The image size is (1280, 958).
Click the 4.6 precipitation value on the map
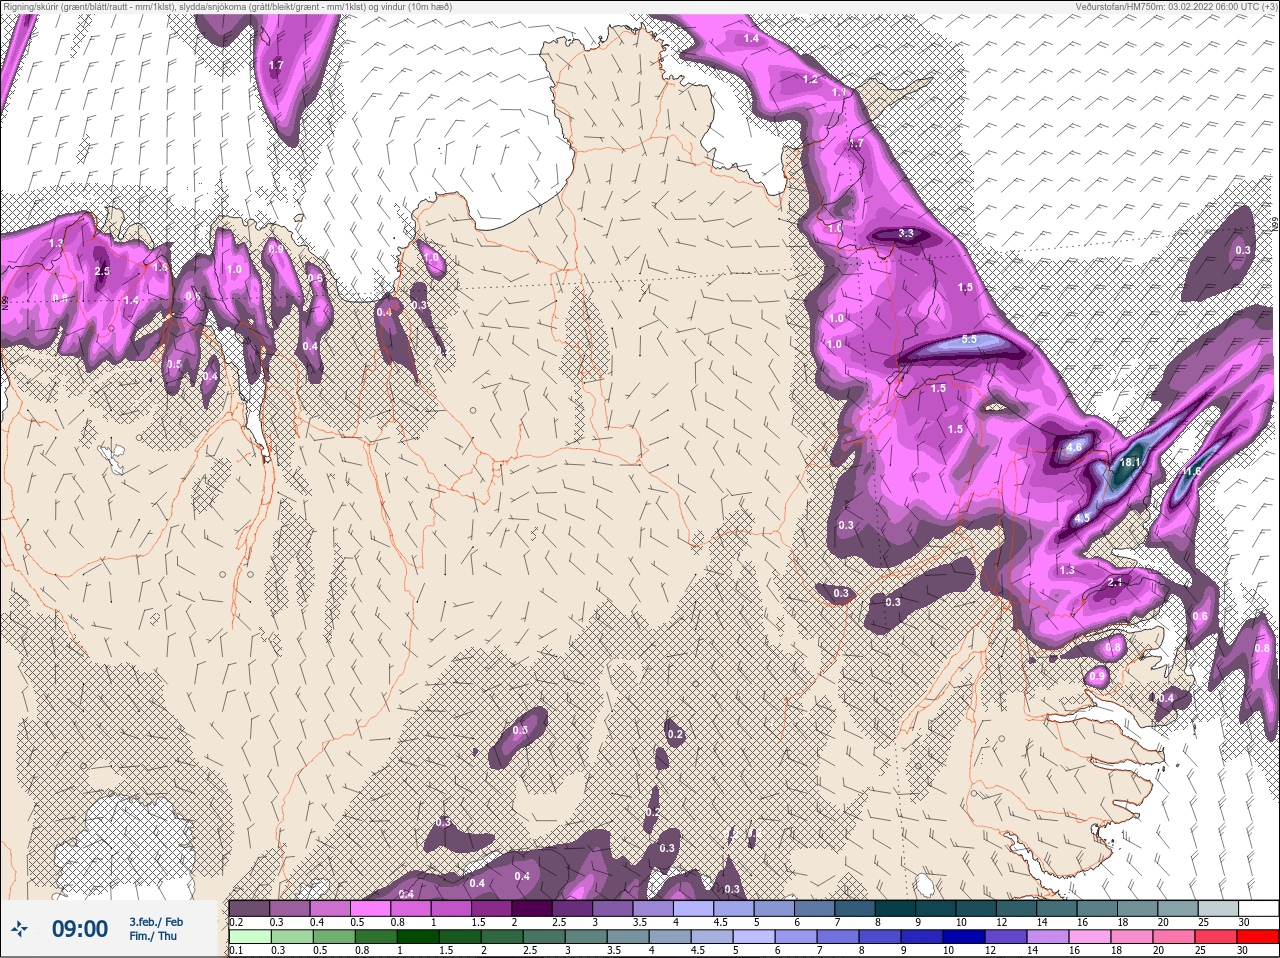point(1074,448)
